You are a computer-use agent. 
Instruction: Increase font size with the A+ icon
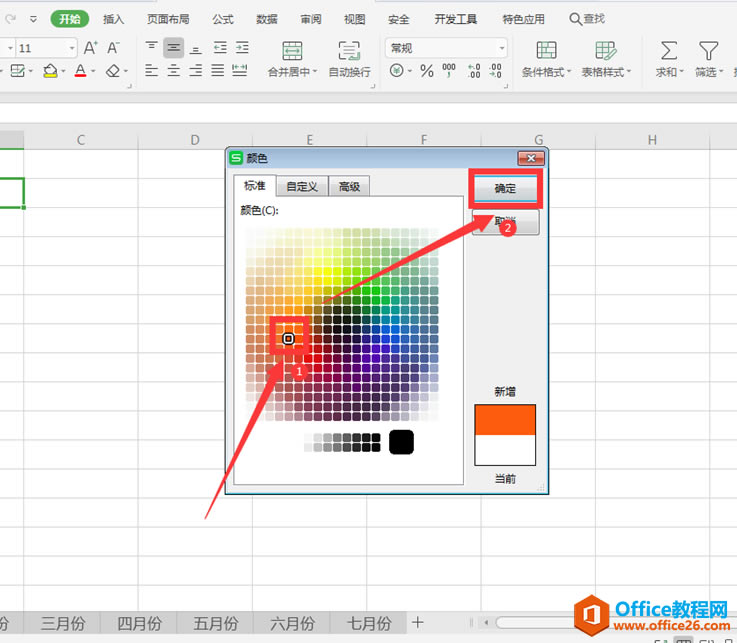90,48
